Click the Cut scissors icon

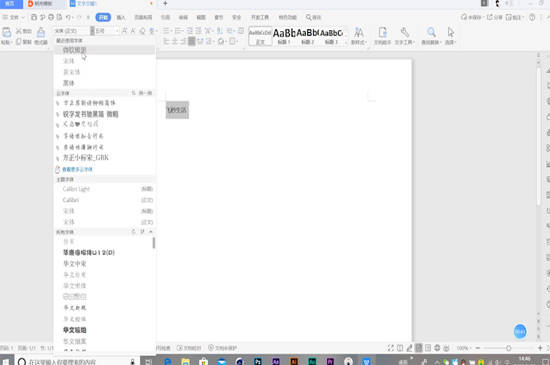pos(19,31)
